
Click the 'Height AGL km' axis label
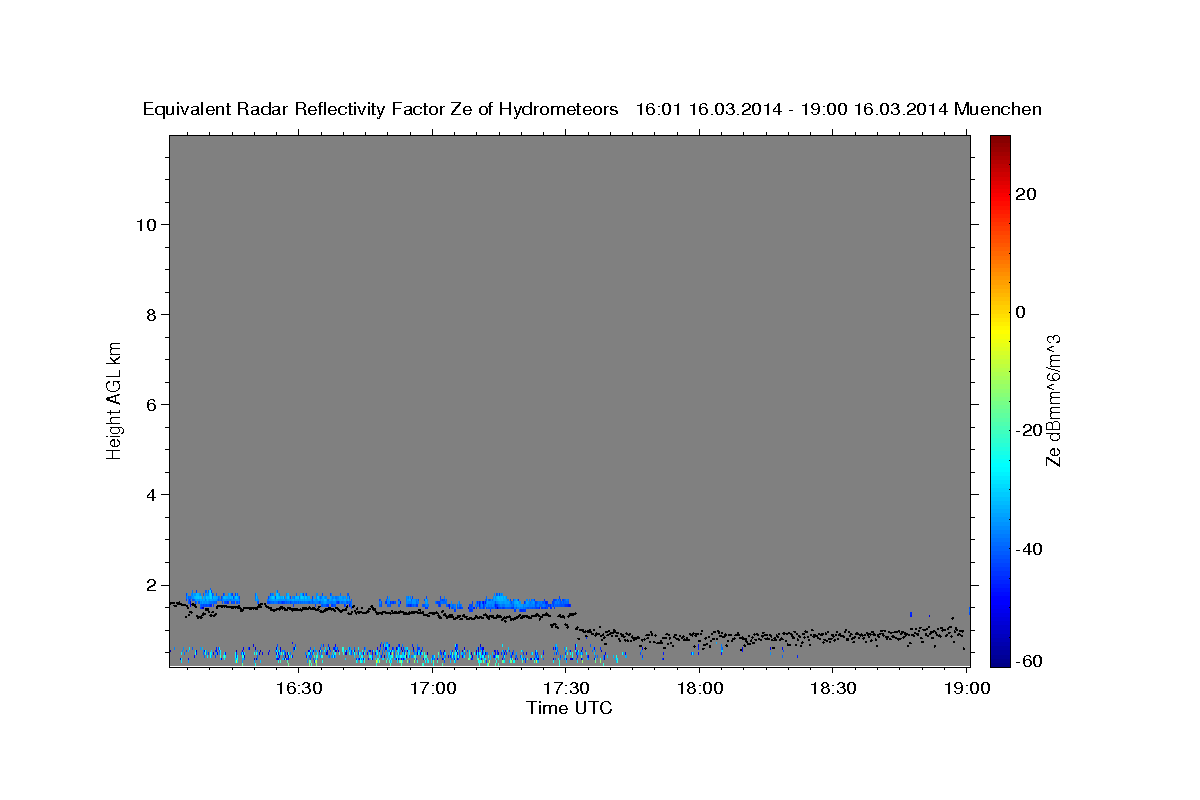click(114, 399)
